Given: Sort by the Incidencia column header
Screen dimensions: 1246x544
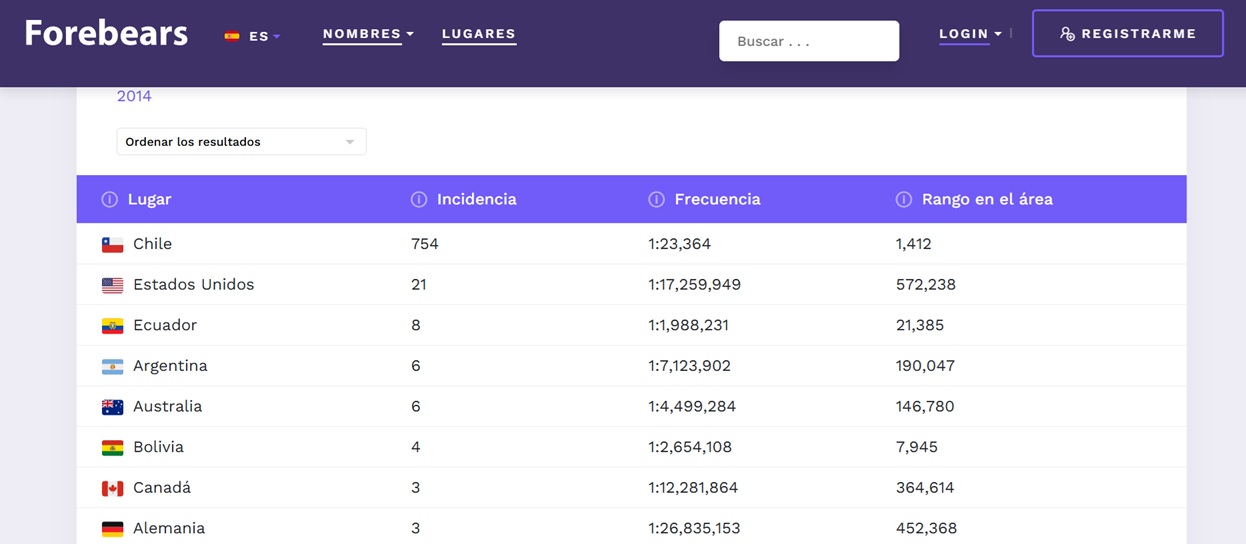Looking at the screenshot, I should [x=476, y=200].
